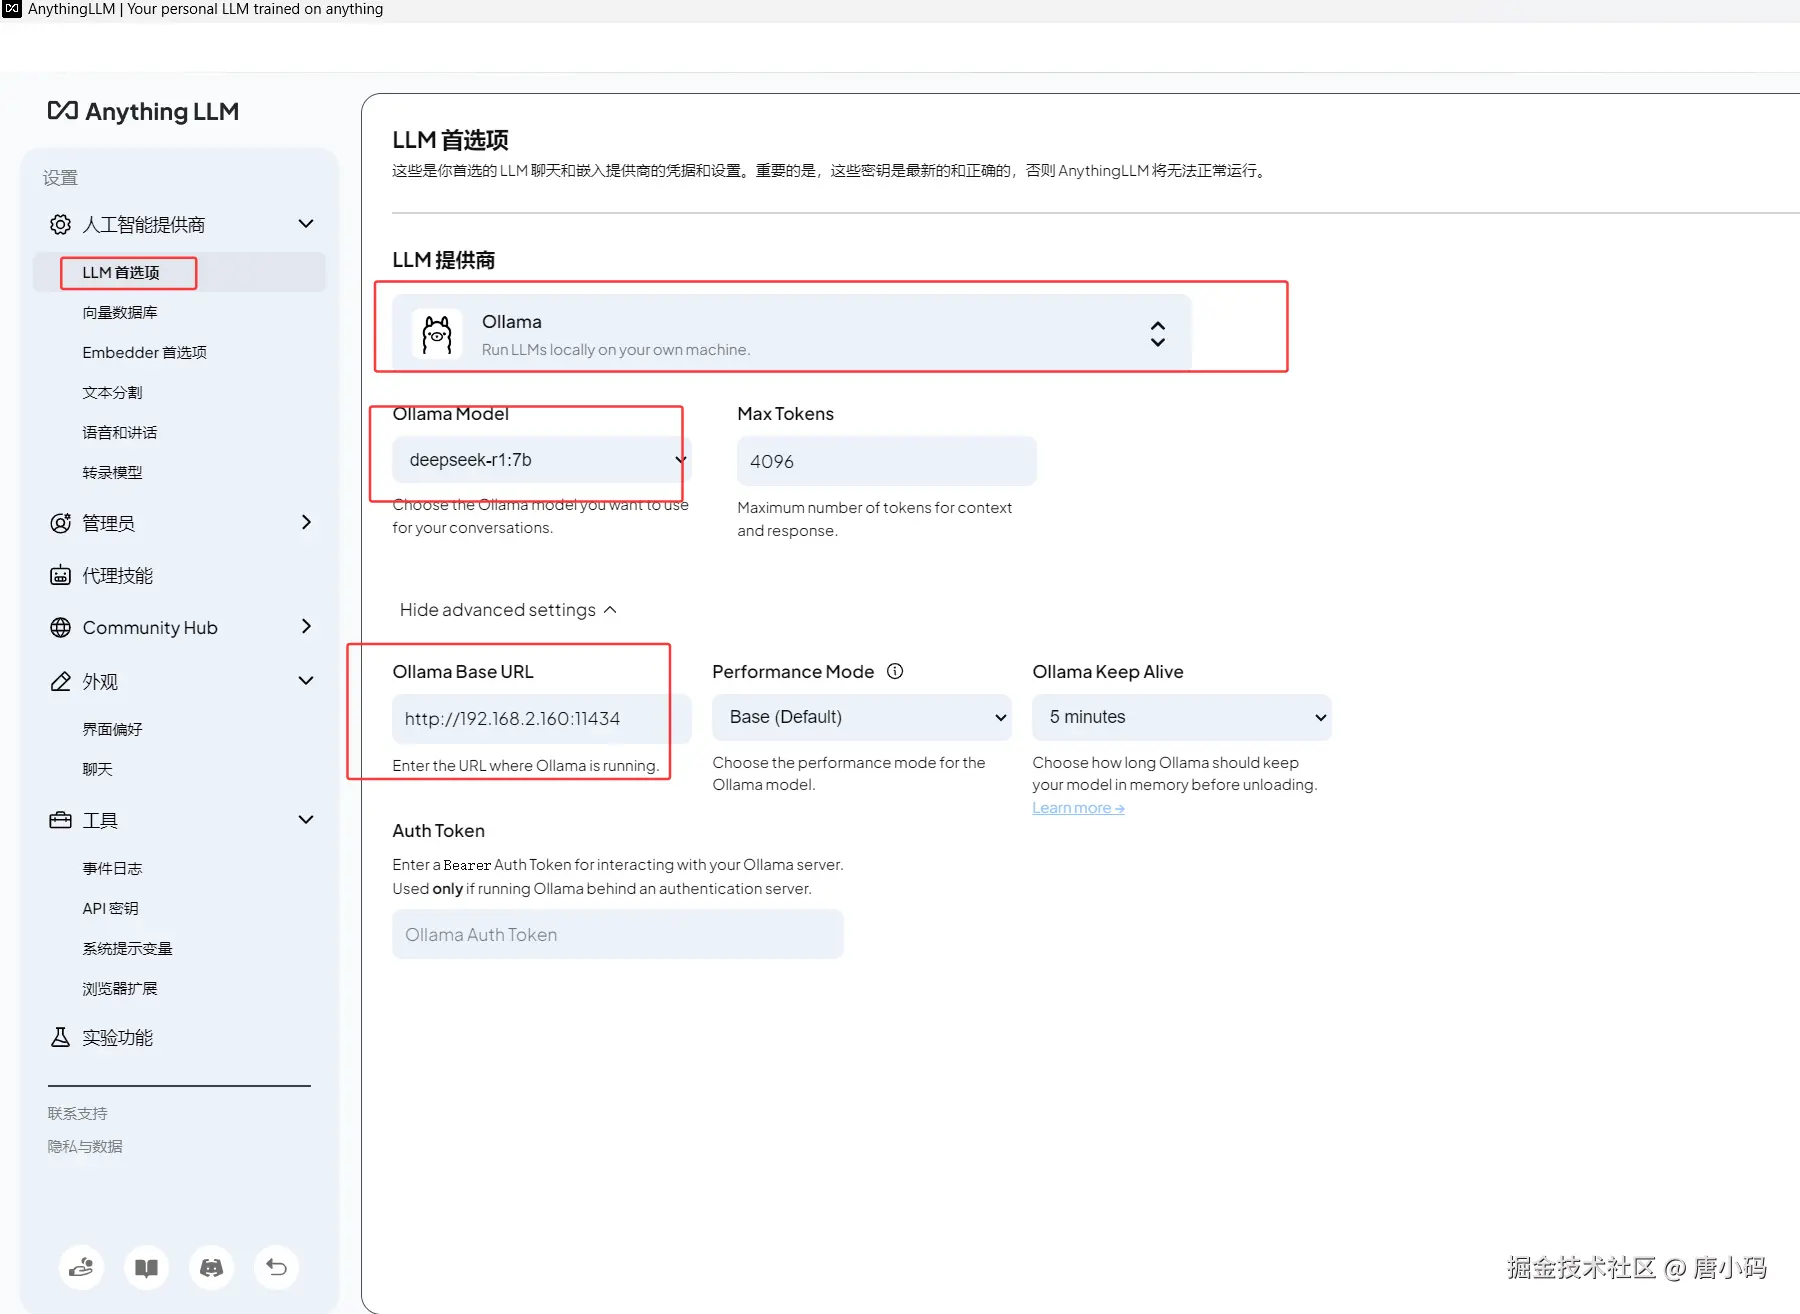1800x1314 pixels.
Task: Click the Anything LLM logo
Action: pyautogui.click(x=143, y=111)
